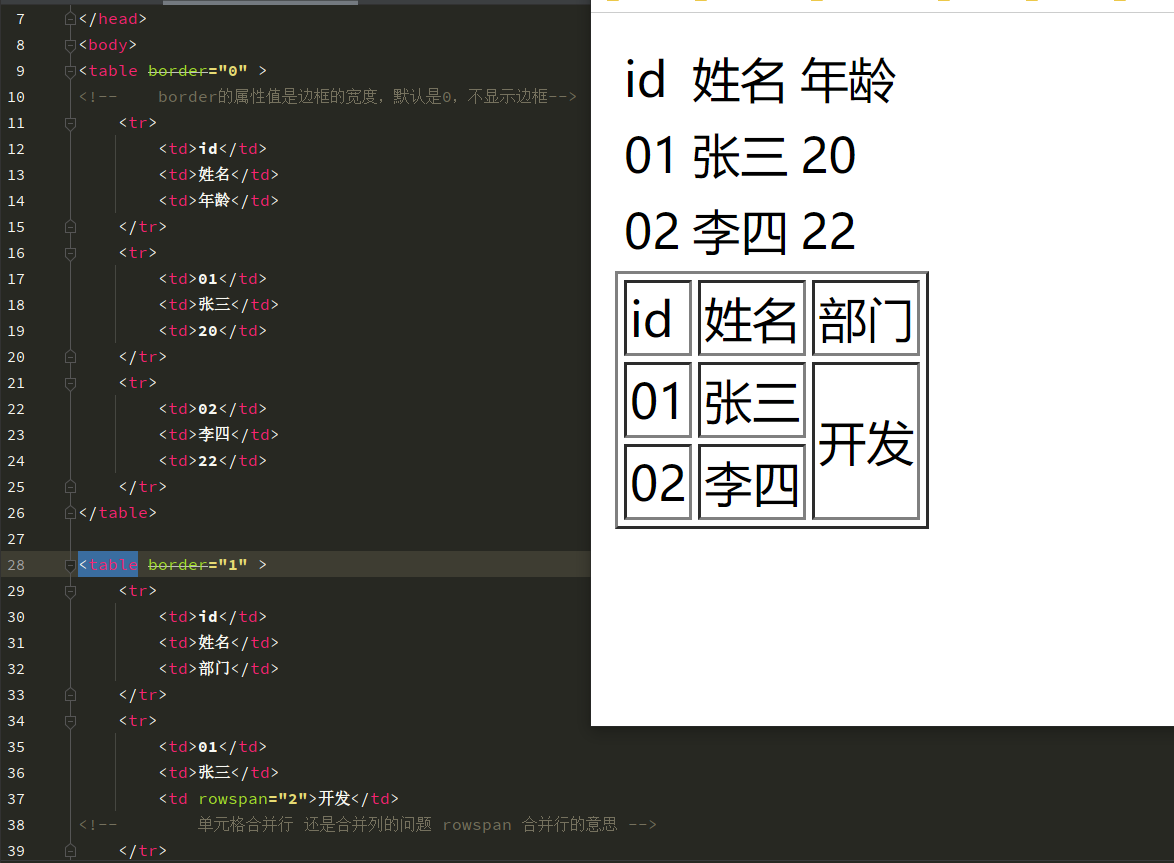Click the fold arrow beside line 39
Image resolution: width=1174 pixels, height=863 pixels.
[x=68, y=849]
